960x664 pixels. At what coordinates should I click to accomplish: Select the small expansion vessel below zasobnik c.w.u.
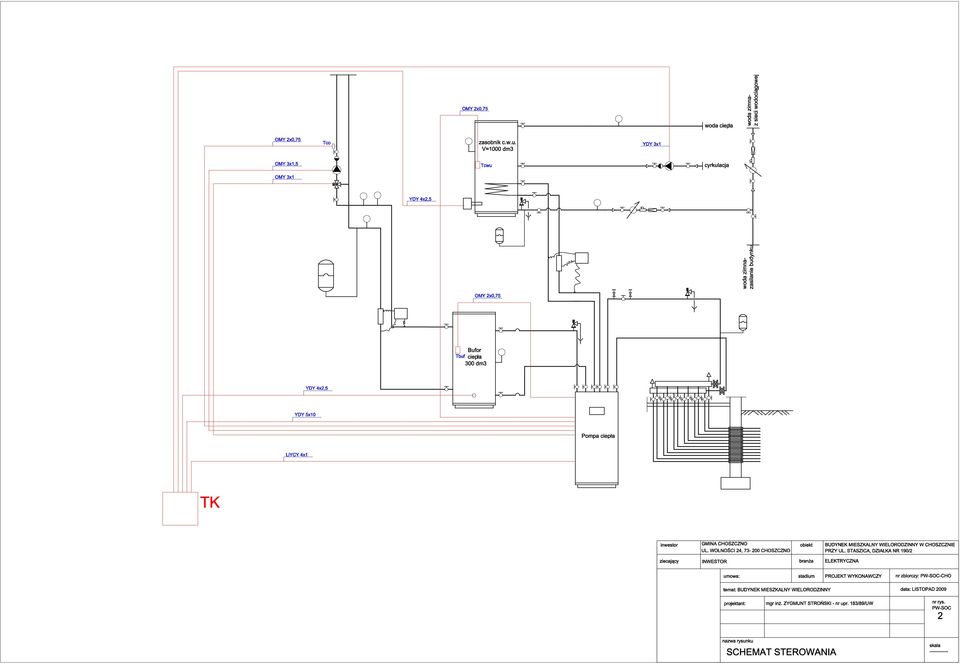point(499,235)
